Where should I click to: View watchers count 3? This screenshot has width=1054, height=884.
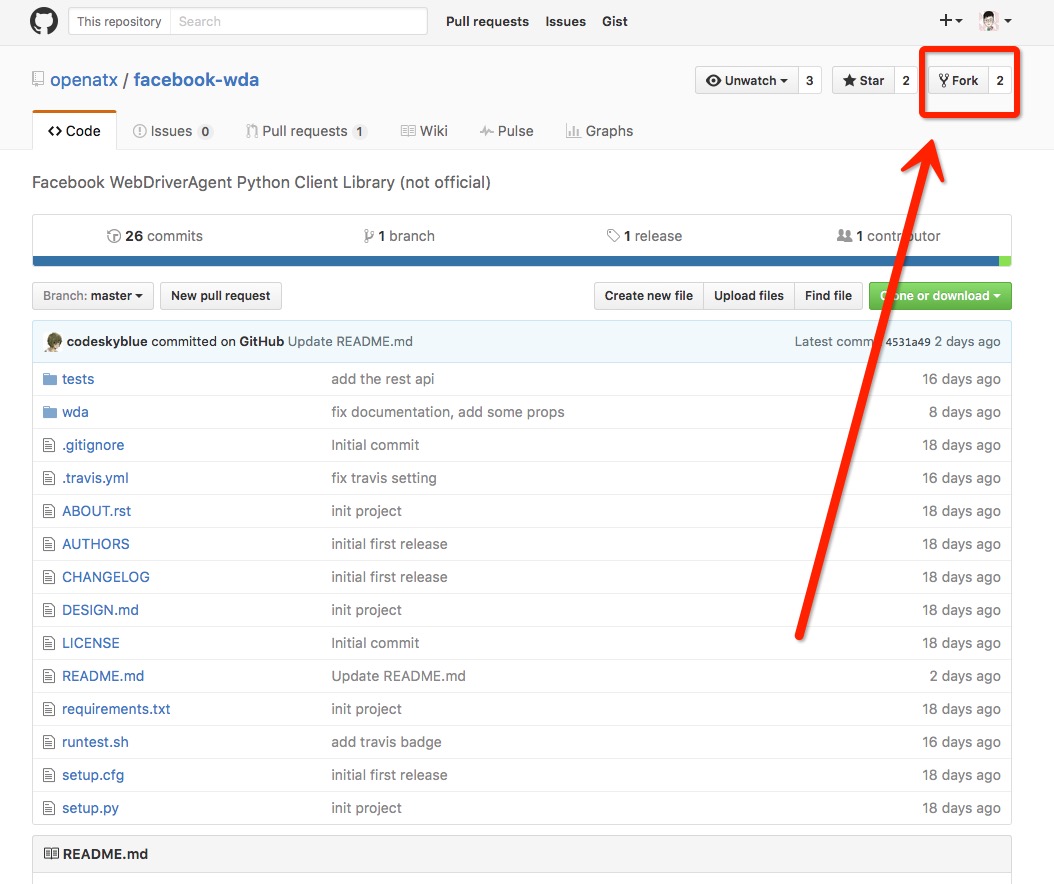(x=809, y=81)
